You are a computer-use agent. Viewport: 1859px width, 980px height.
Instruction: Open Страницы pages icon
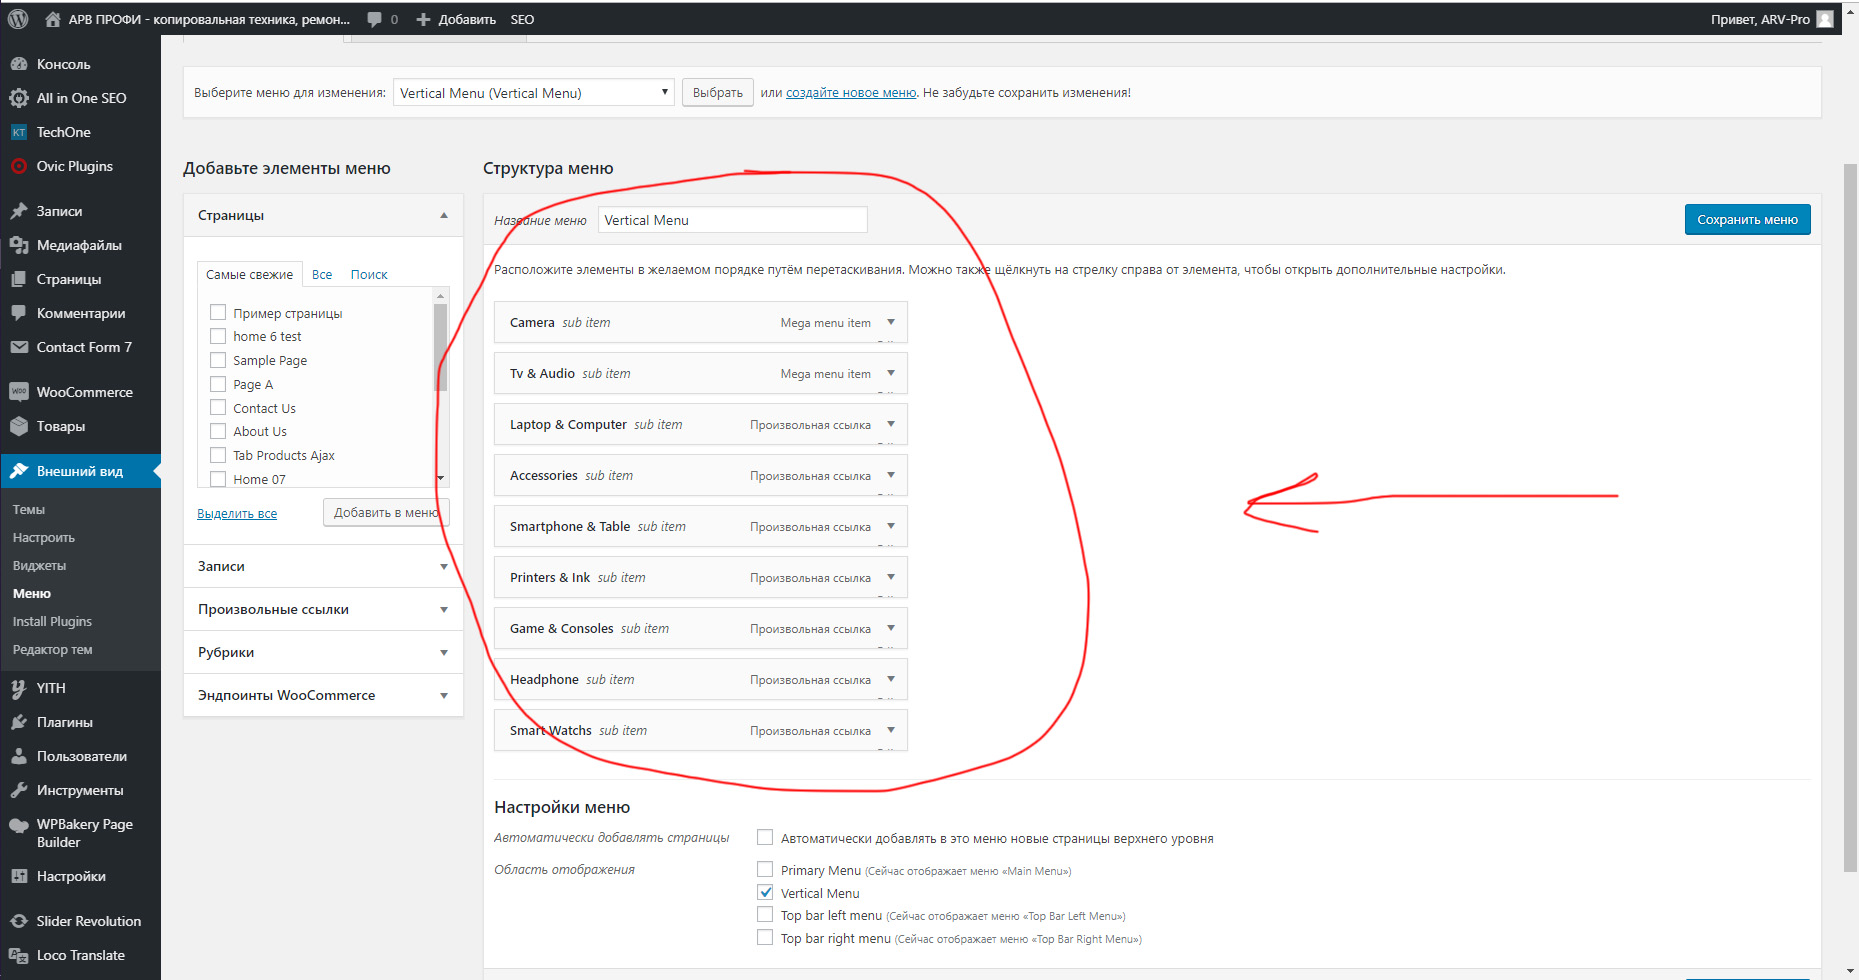point(19,279)
